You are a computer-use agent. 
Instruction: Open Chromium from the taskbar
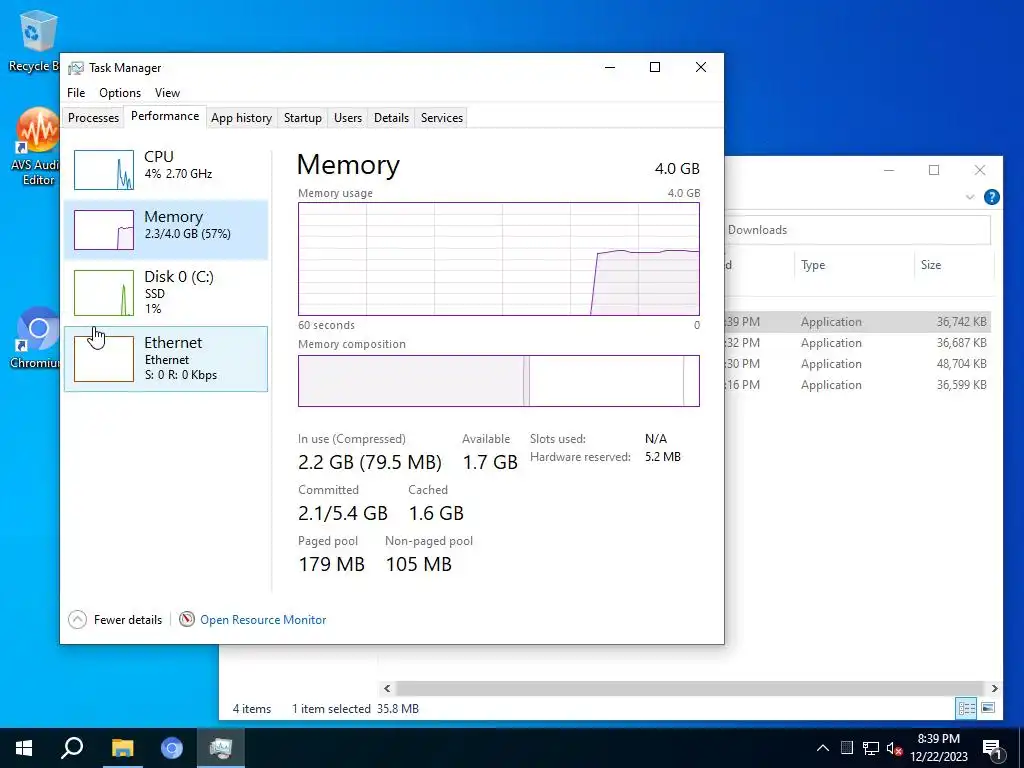172,748
